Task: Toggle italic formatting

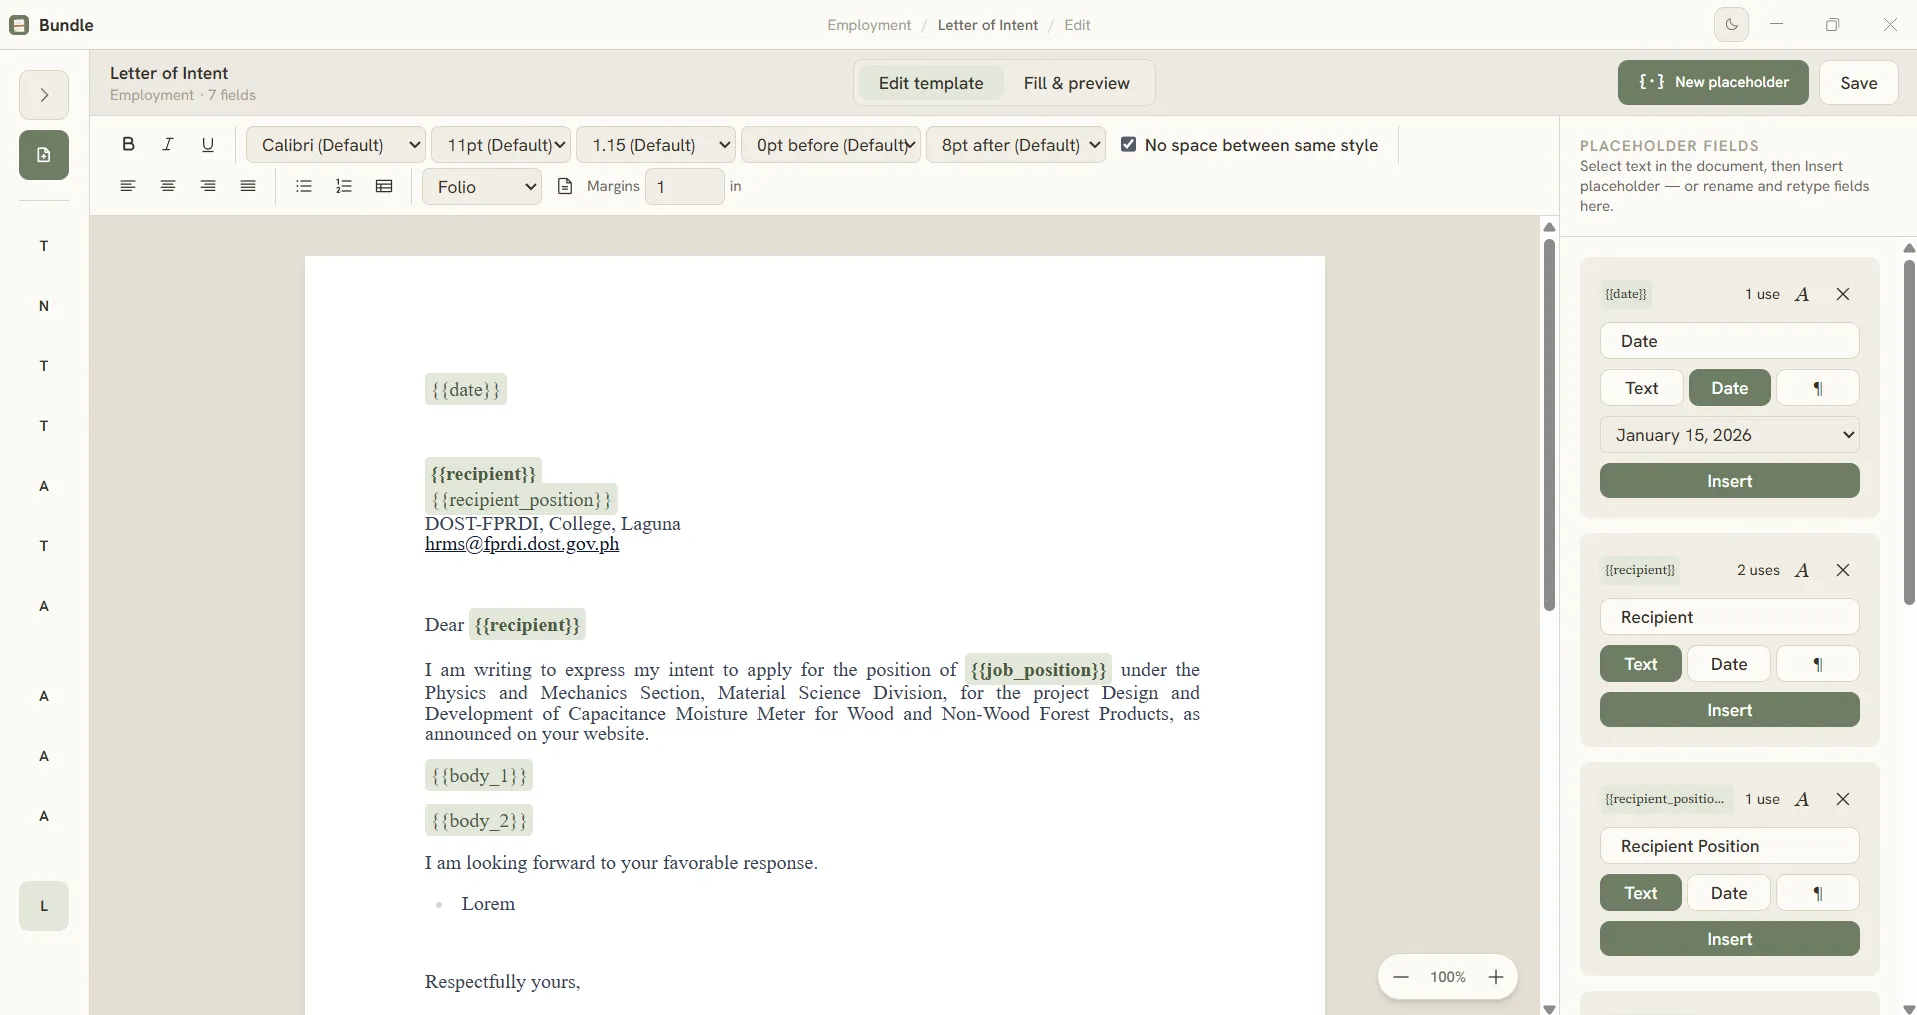Action: coord(168,144)
